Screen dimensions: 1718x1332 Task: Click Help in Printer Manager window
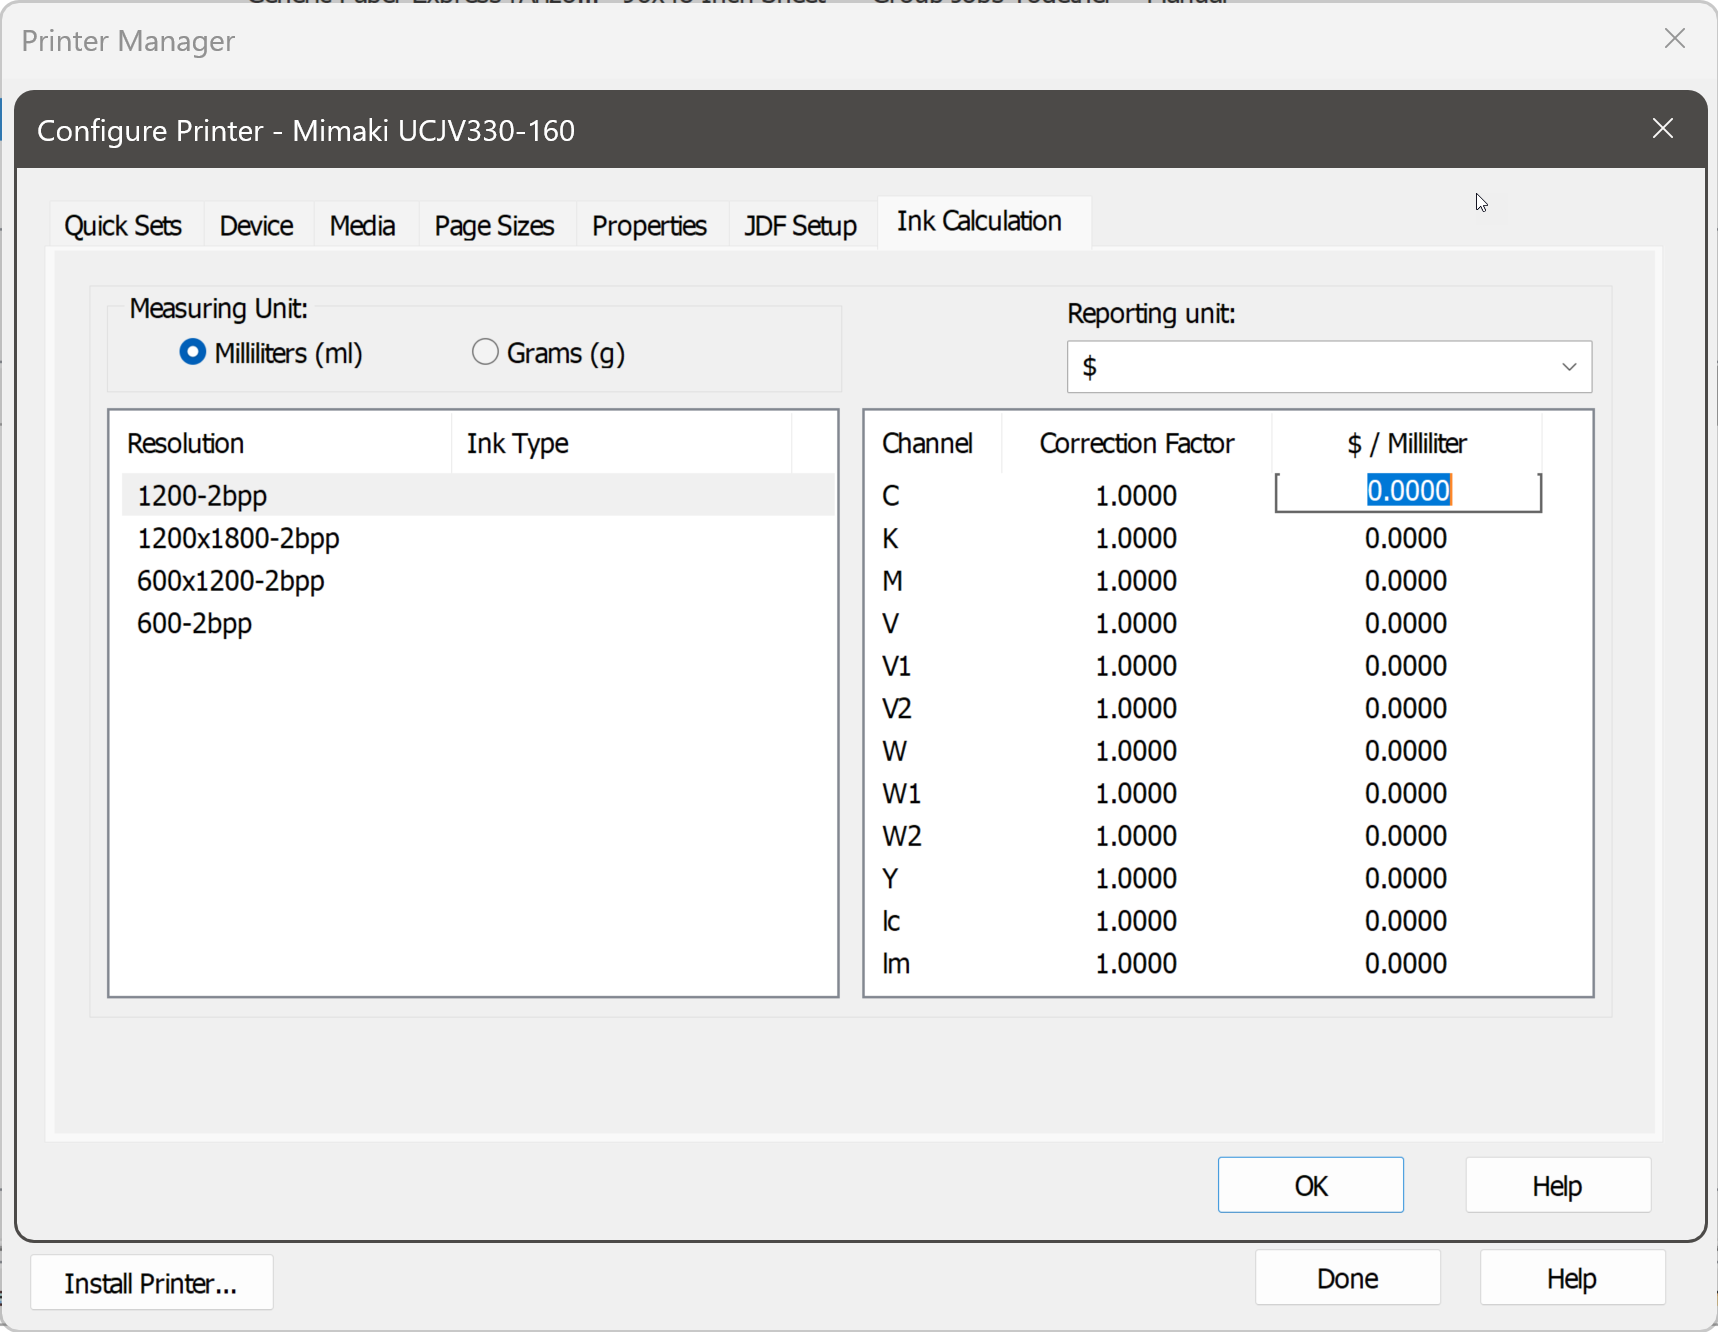click(1572, 1278)
